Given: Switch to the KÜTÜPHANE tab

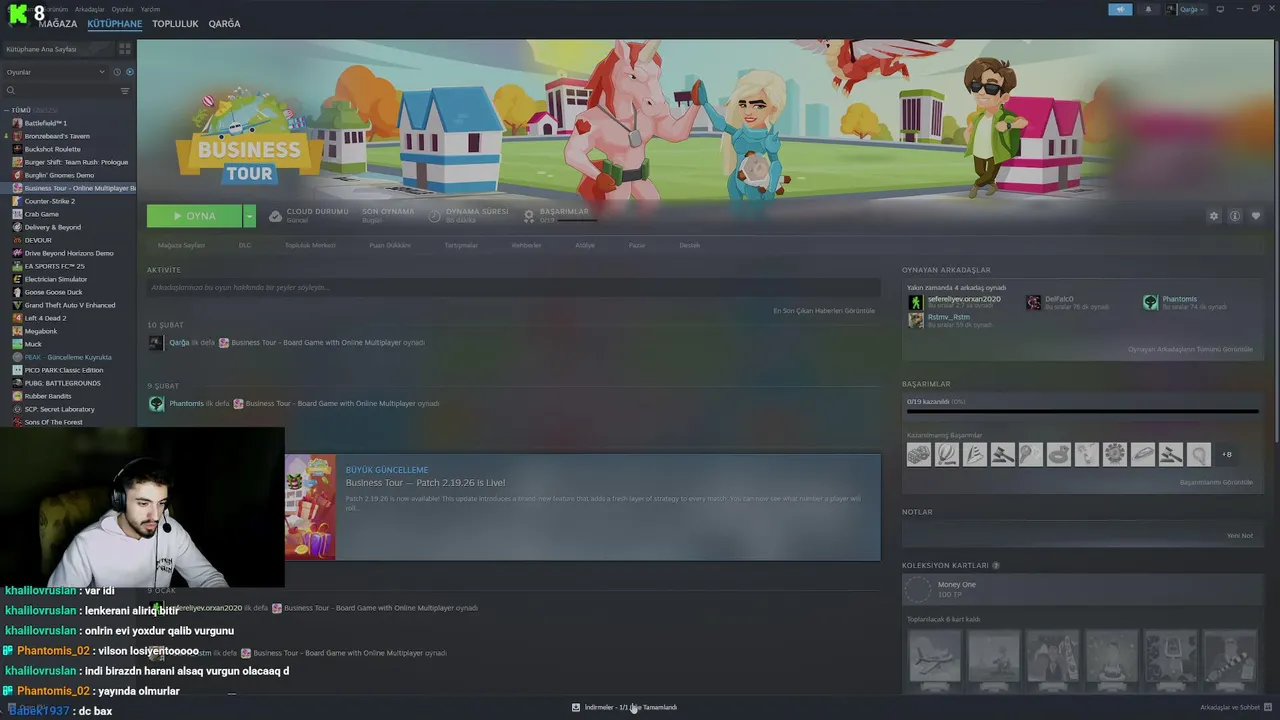Looking at the screenshot, I should (114, 24).
